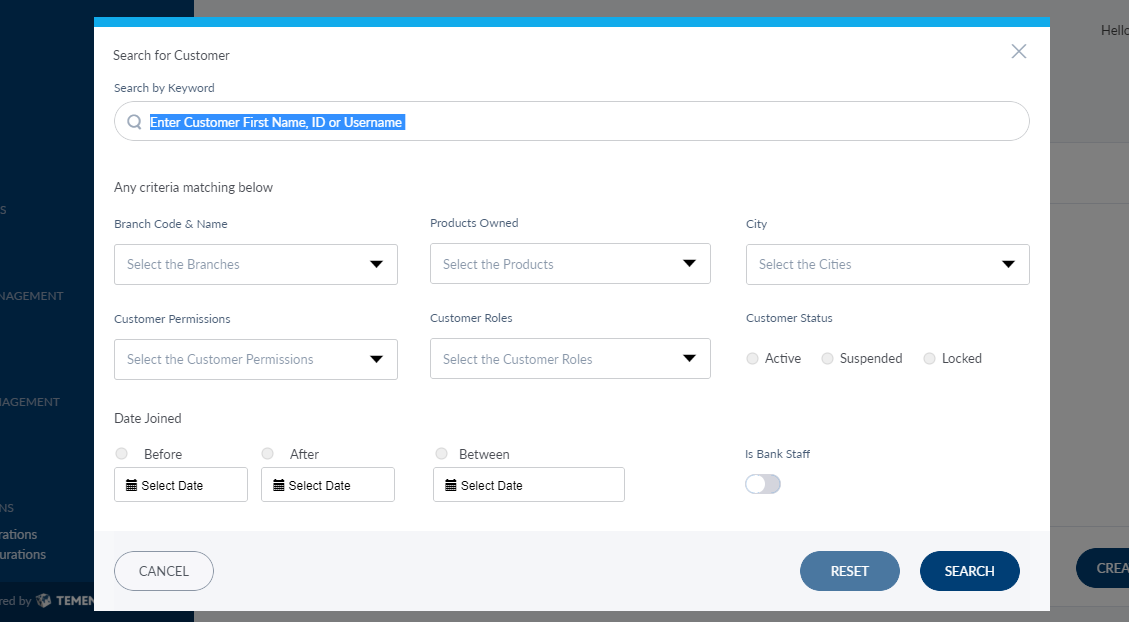
Task: Click the magnifier icon in keyword search
Action: click(x=134, y=122)
